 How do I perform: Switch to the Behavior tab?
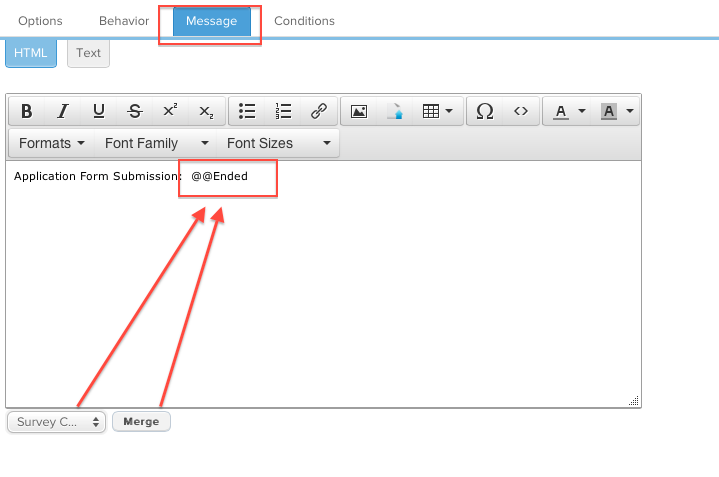124,21
